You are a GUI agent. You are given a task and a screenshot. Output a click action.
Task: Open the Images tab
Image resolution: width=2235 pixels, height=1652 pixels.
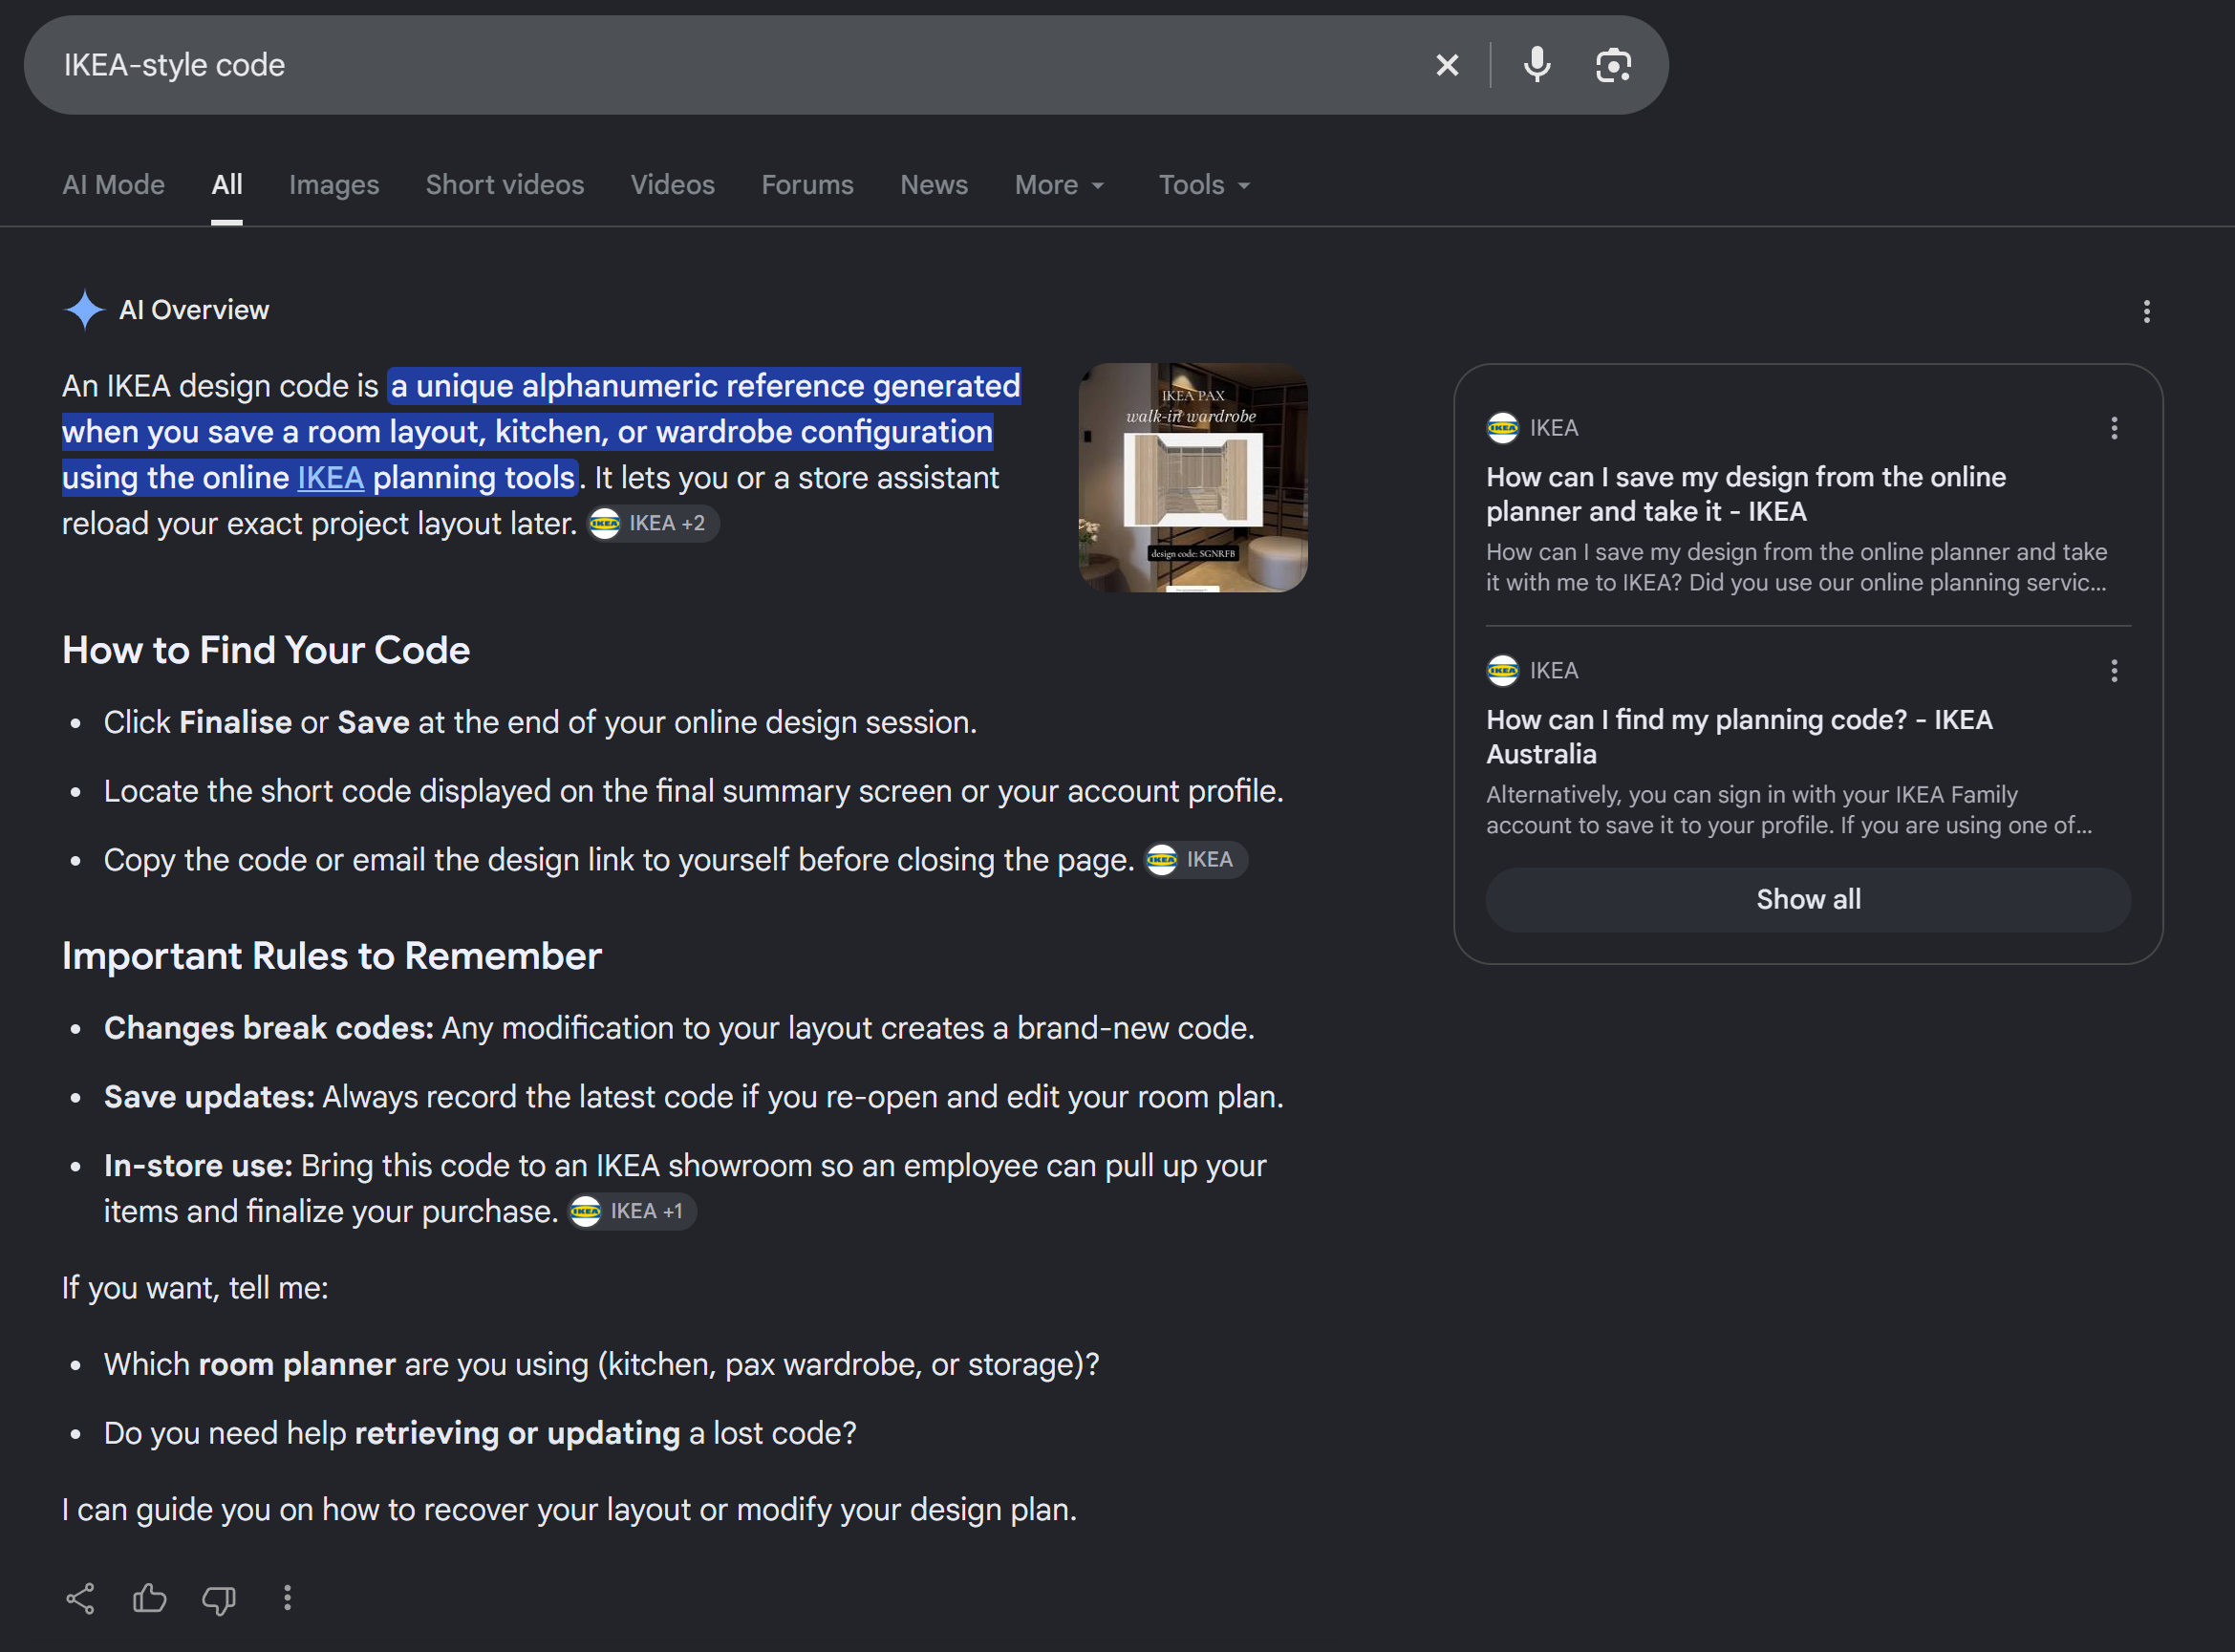tap(334, 185)
